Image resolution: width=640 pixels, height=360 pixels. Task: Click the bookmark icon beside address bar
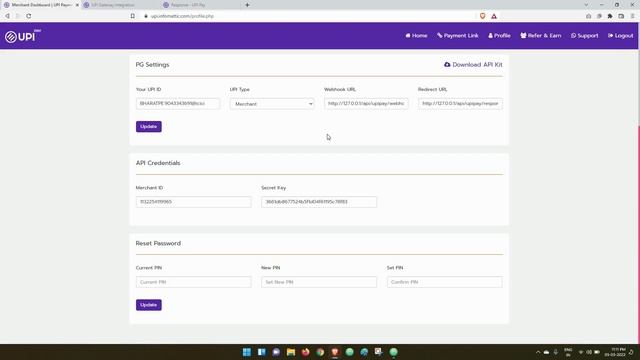(133, 16)
